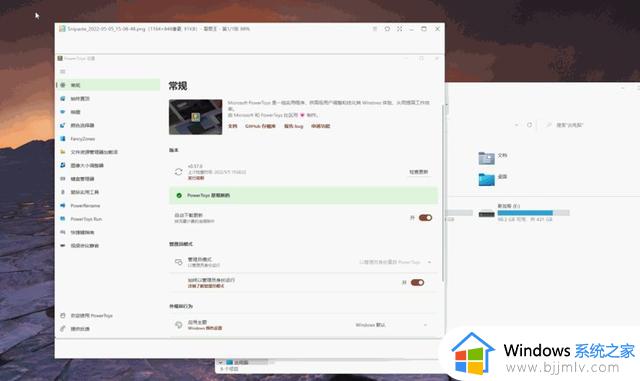Open the Windows 颜色设置 link
The height and width of the screenshot is (381, 640).
tap(205, 328)
